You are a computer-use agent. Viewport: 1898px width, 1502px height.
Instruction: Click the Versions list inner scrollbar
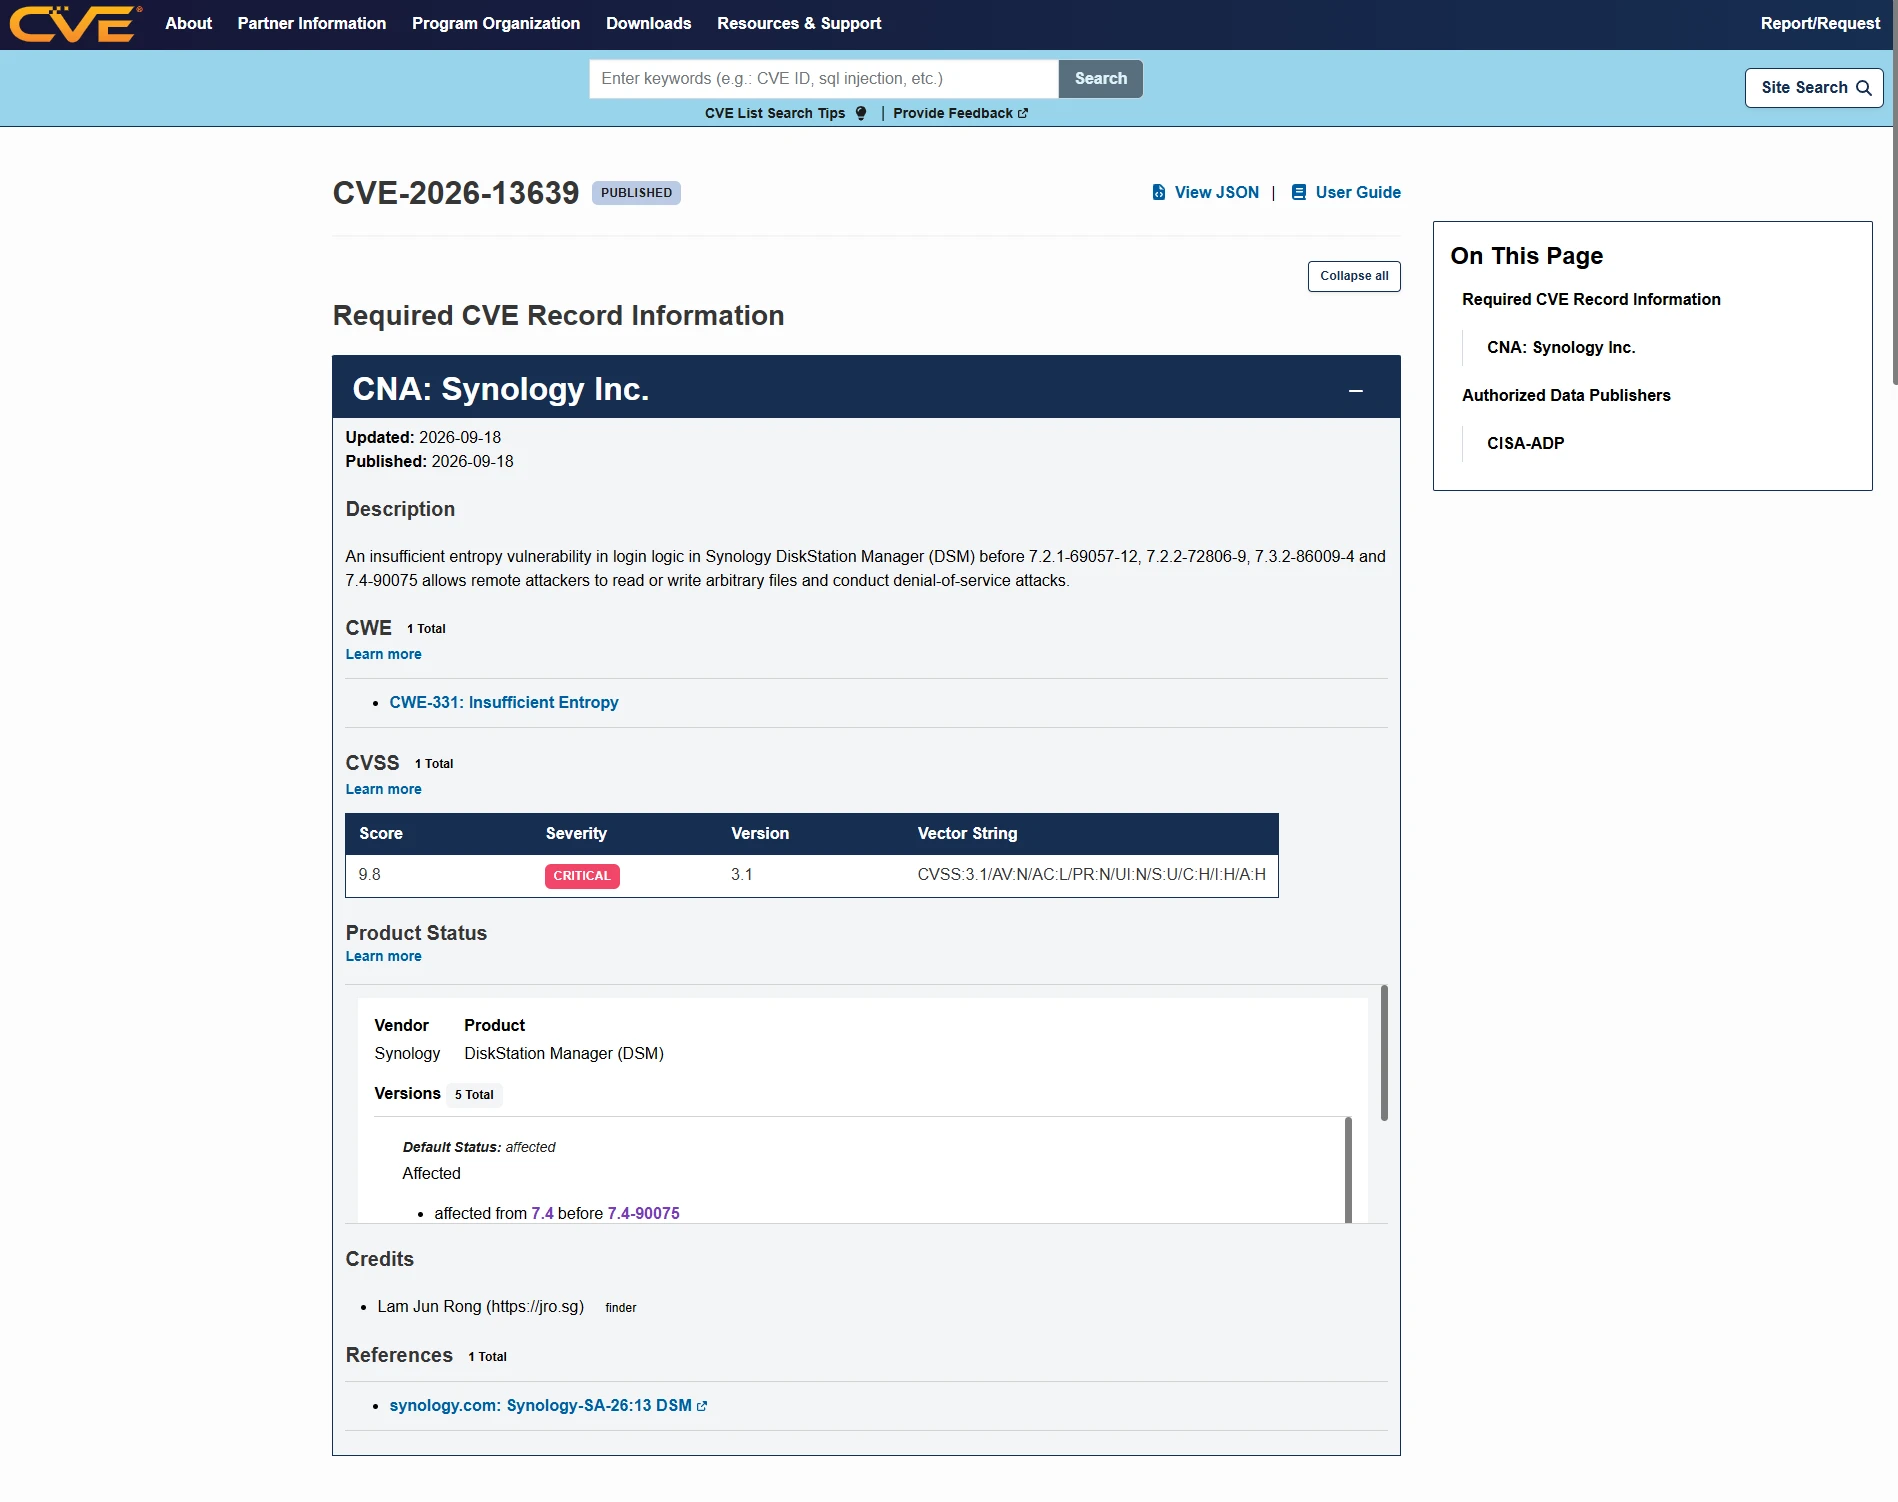(1348, 1170)
